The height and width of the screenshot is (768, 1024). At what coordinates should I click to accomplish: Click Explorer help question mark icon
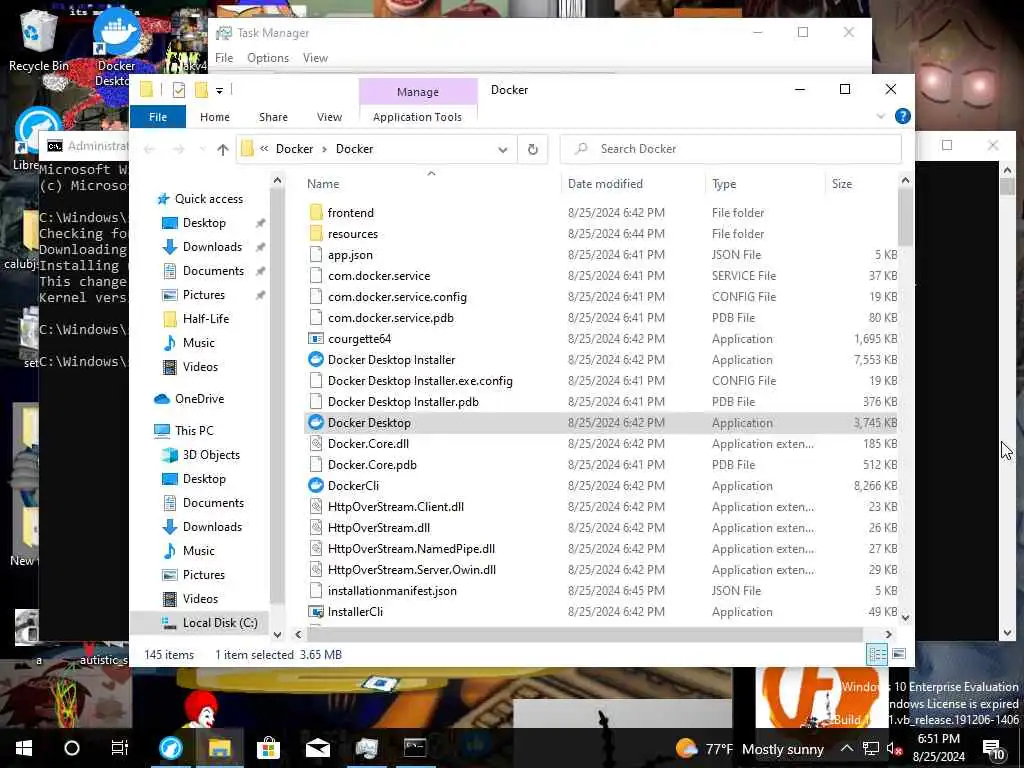[903, 116]
